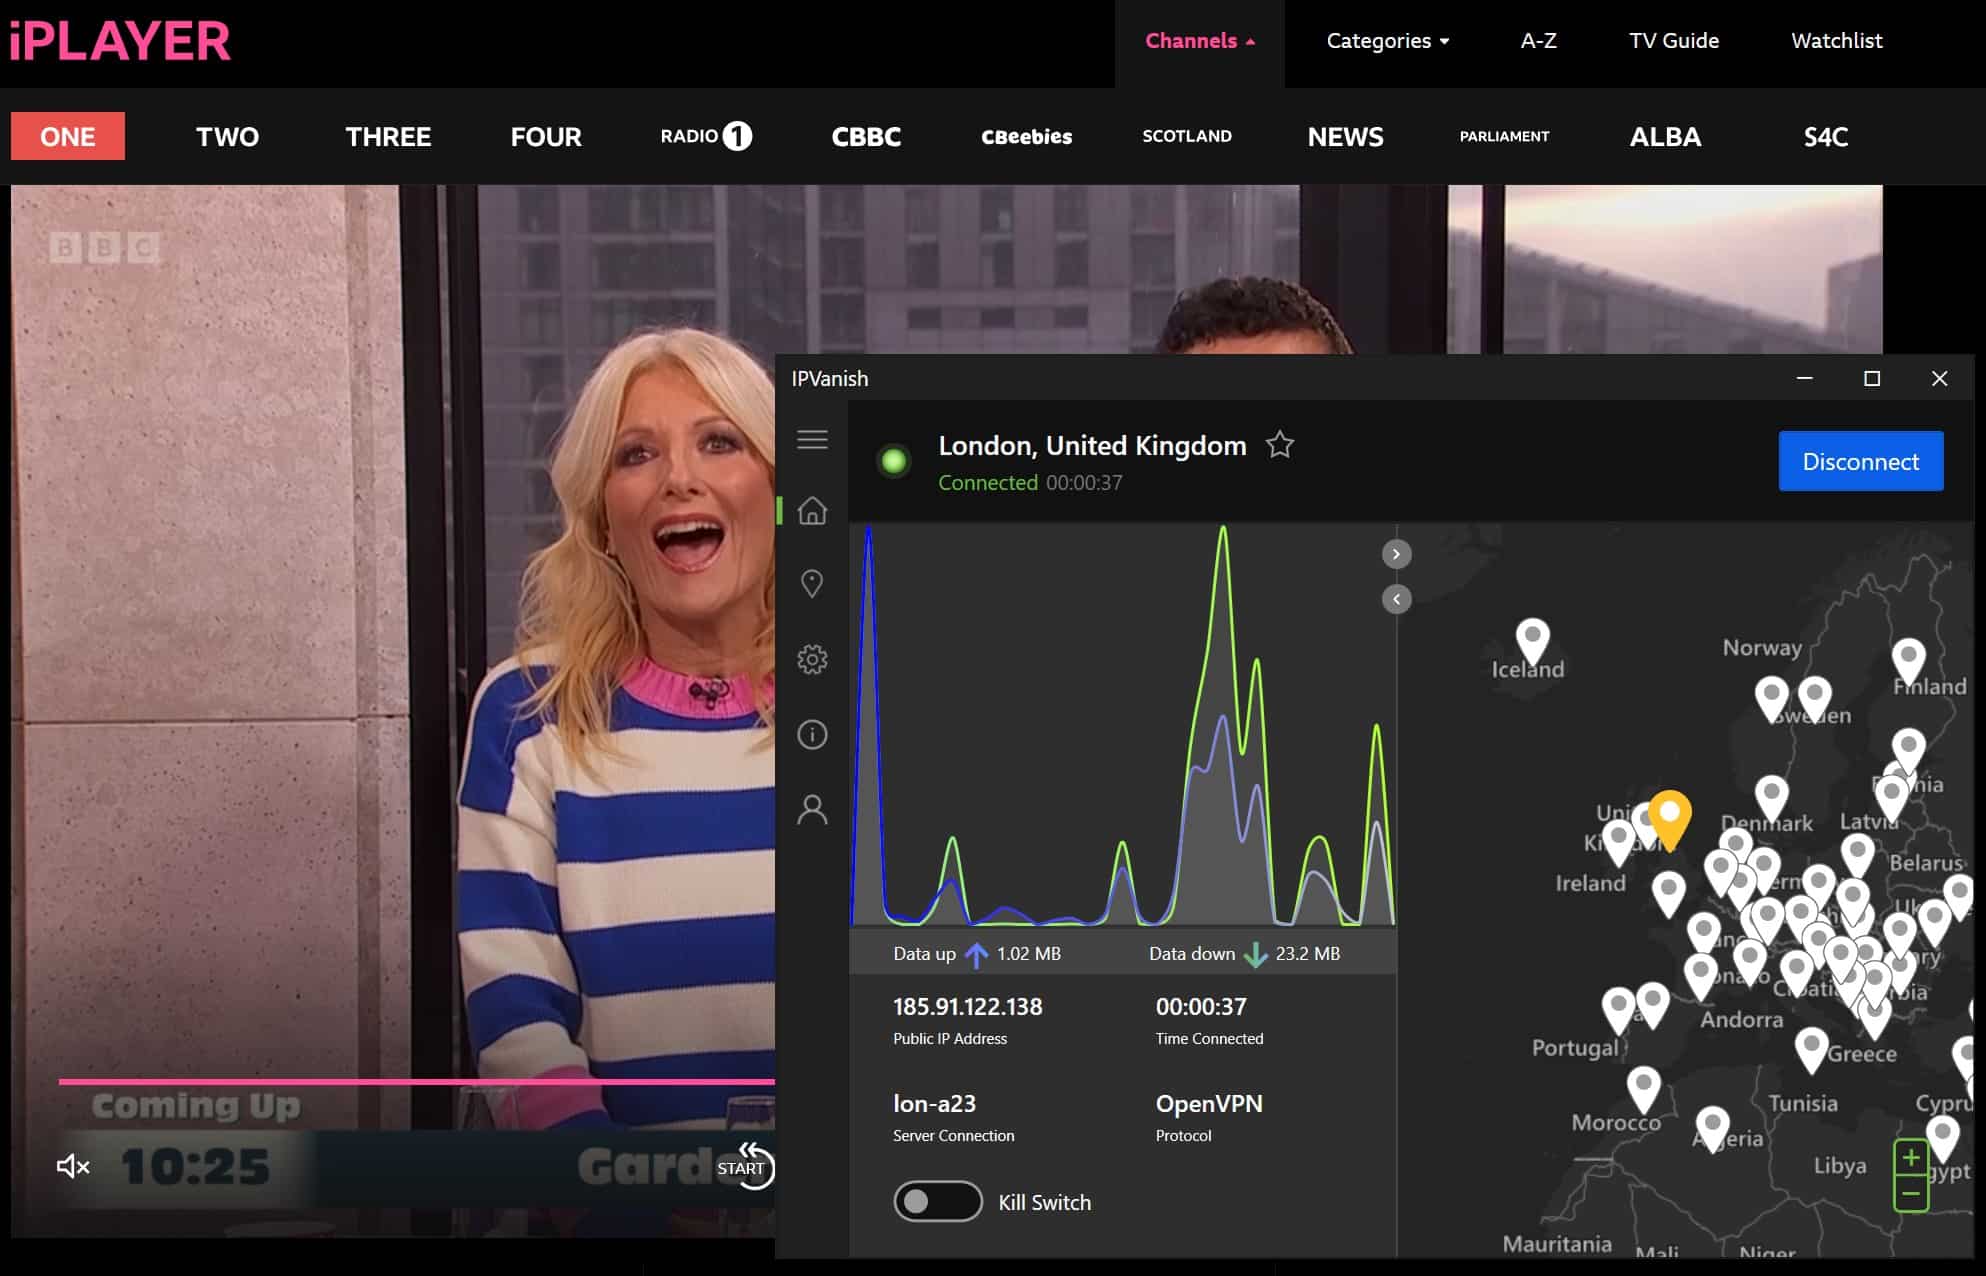Click London, United Kingdom location title
This screenshot has height=1276, width=1986.
[x=1092, y=445]
